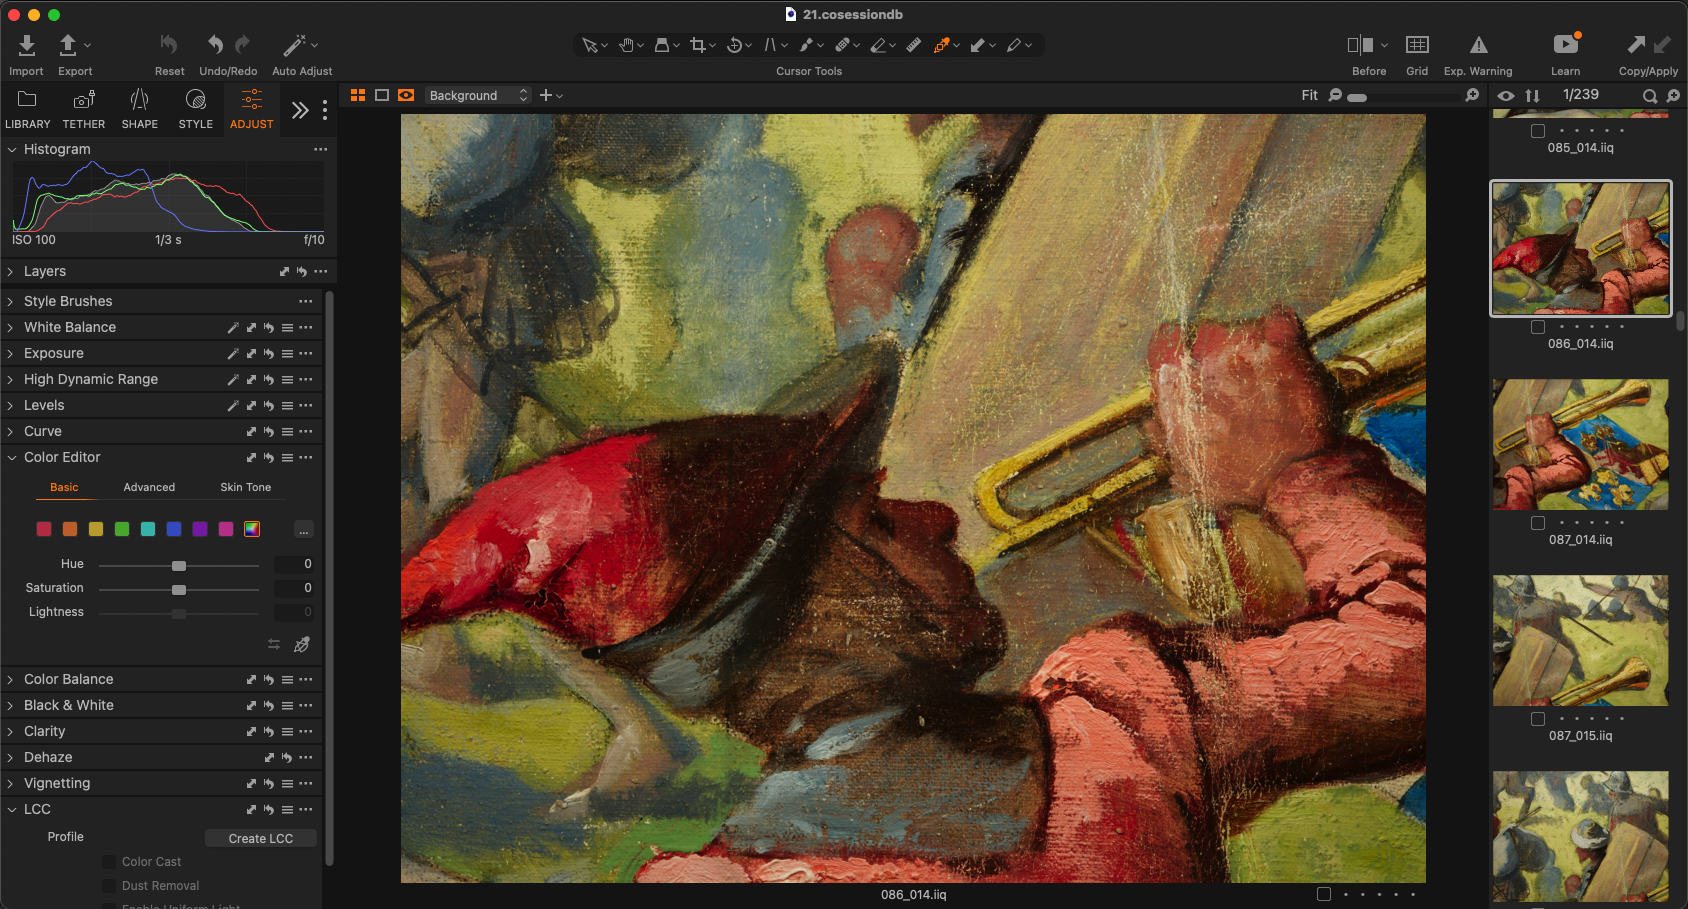
Task: Click the Export icon
Action: click(x=68, y=45)
